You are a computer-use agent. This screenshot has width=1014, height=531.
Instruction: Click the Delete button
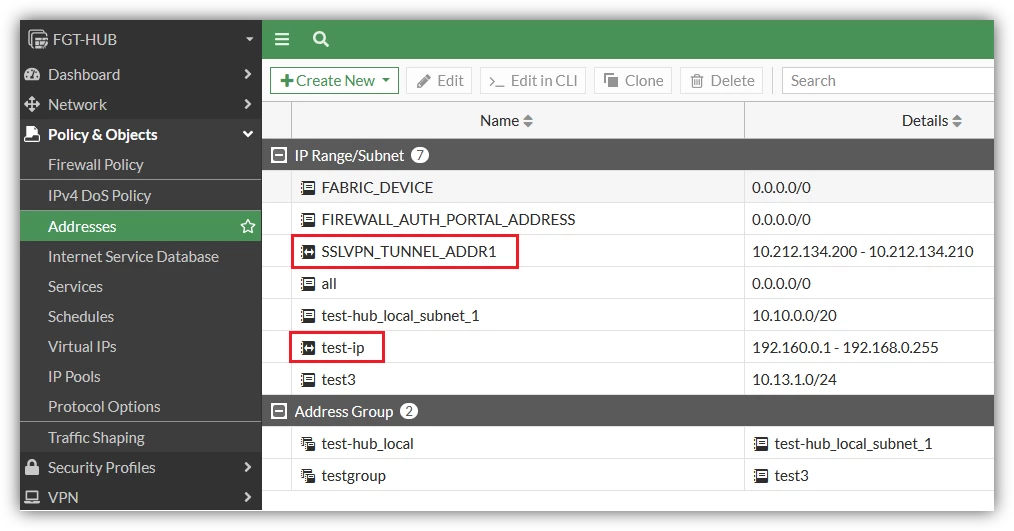(722, 81)
